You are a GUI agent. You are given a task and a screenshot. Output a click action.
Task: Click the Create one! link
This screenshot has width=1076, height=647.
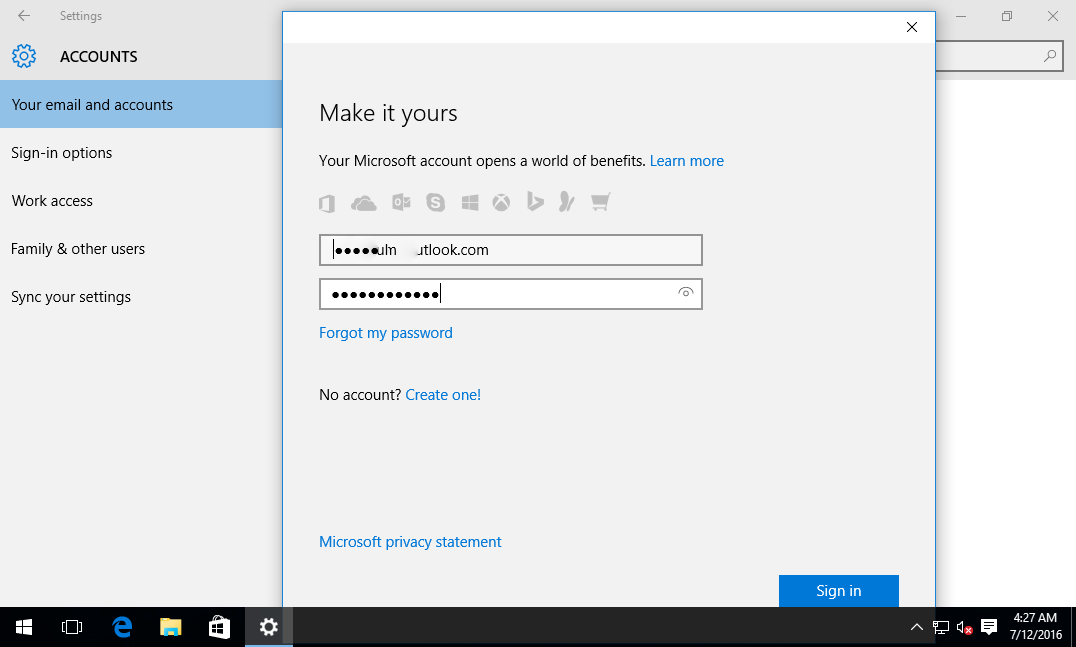tap(443, 395)
